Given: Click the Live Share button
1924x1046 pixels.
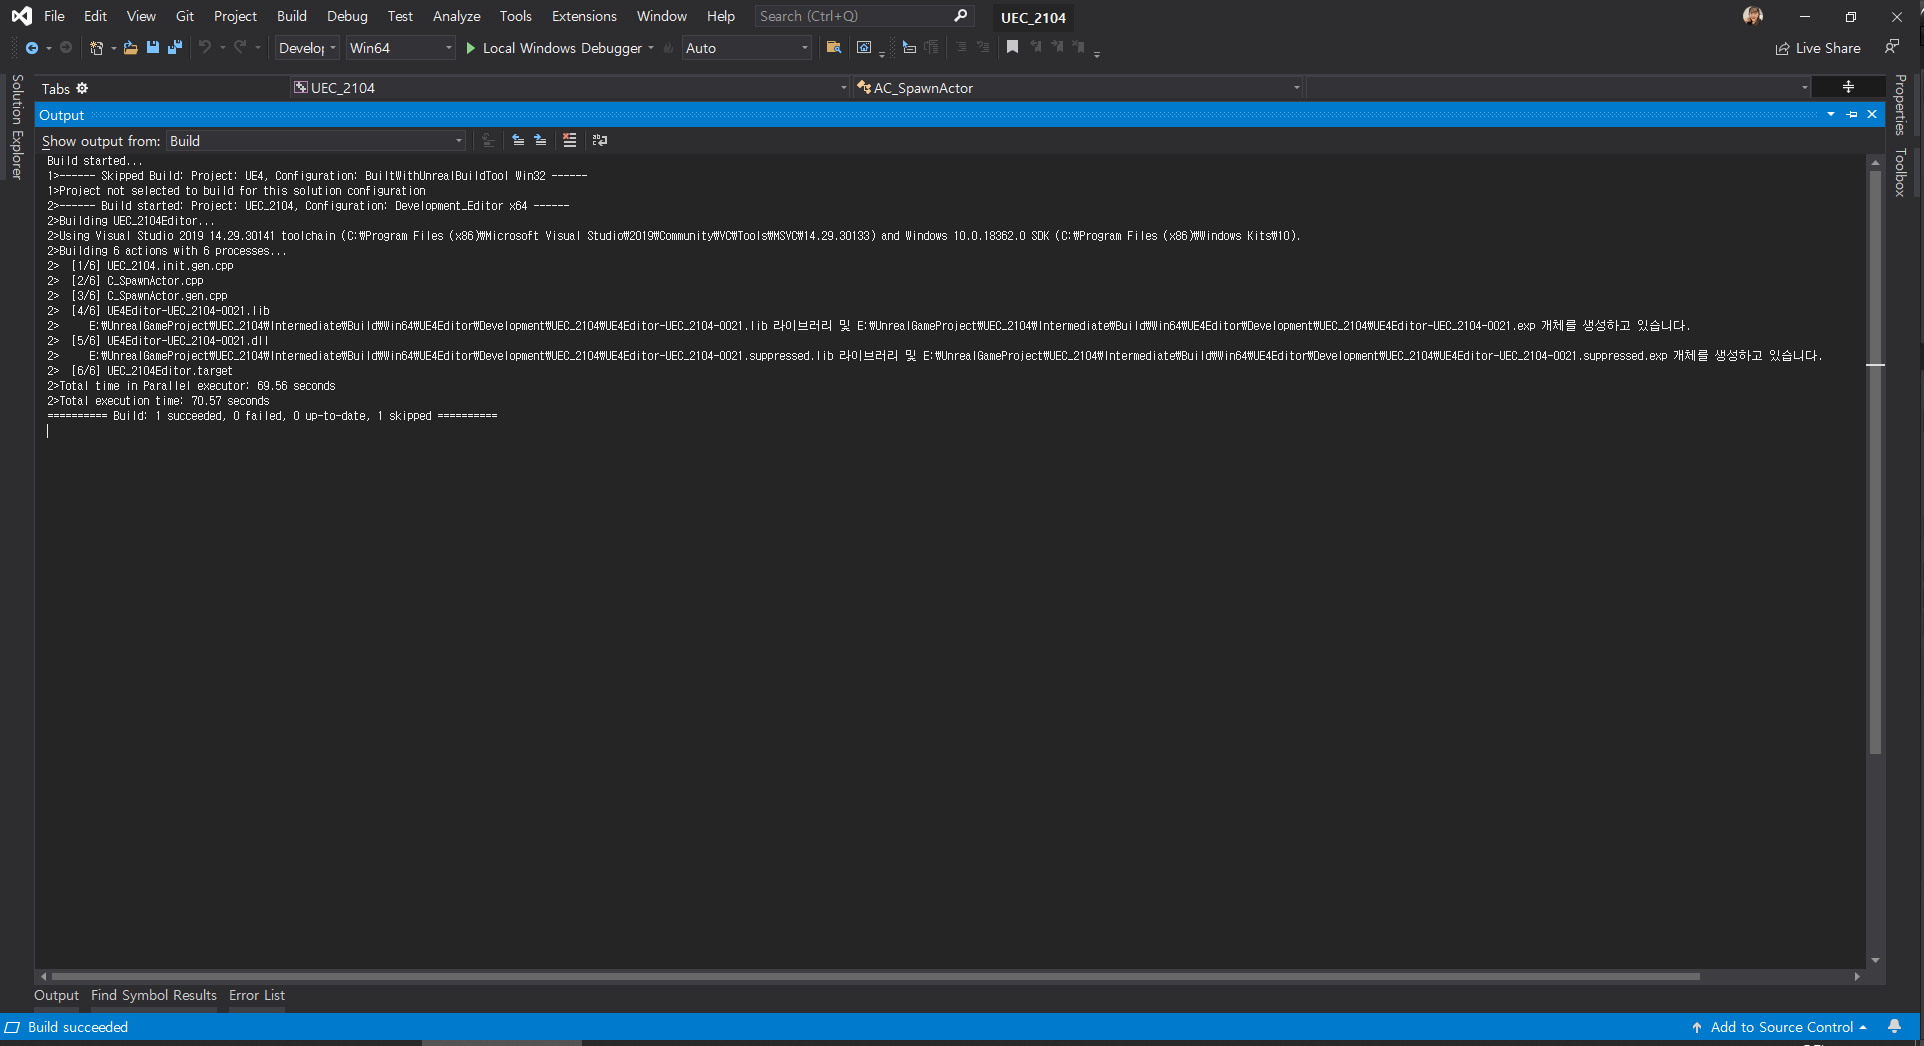Looking at the screenshot, I should (1818, 48).
